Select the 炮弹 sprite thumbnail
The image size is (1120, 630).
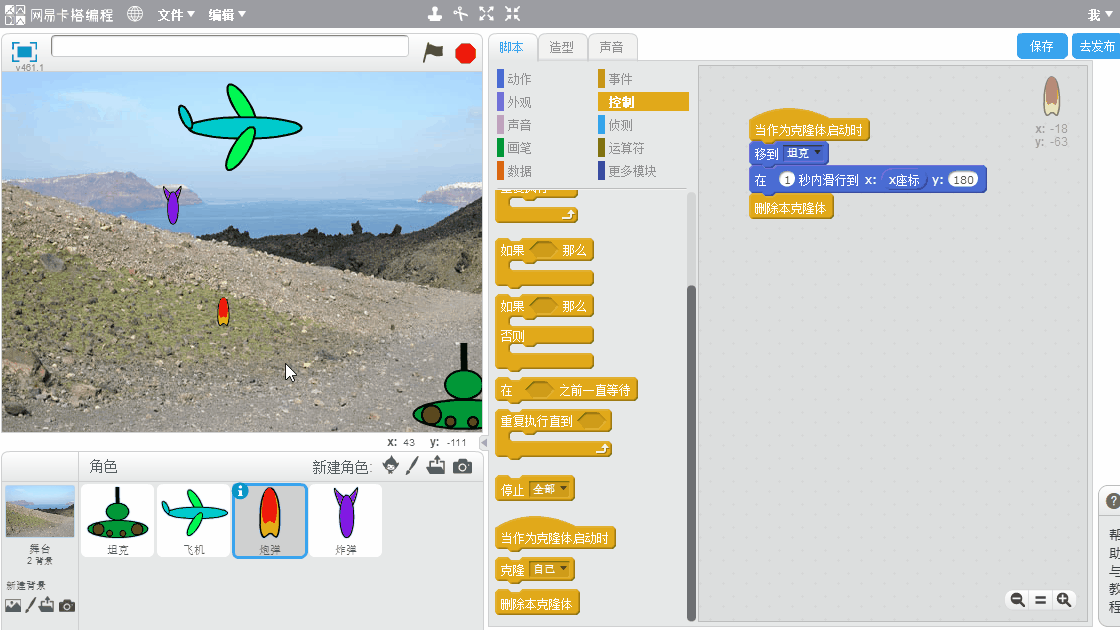point(270,521)
